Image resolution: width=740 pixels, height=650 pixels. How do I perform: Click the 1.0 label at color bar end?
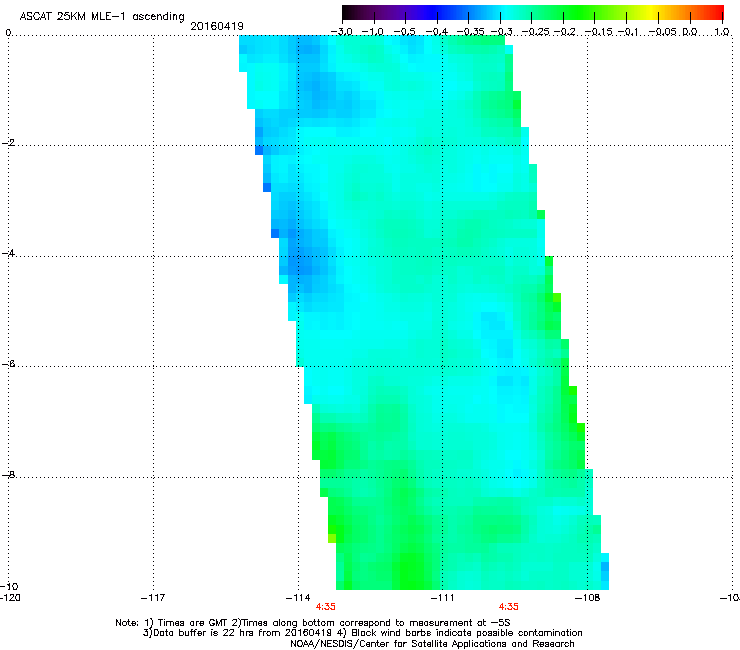click(722, 32)
